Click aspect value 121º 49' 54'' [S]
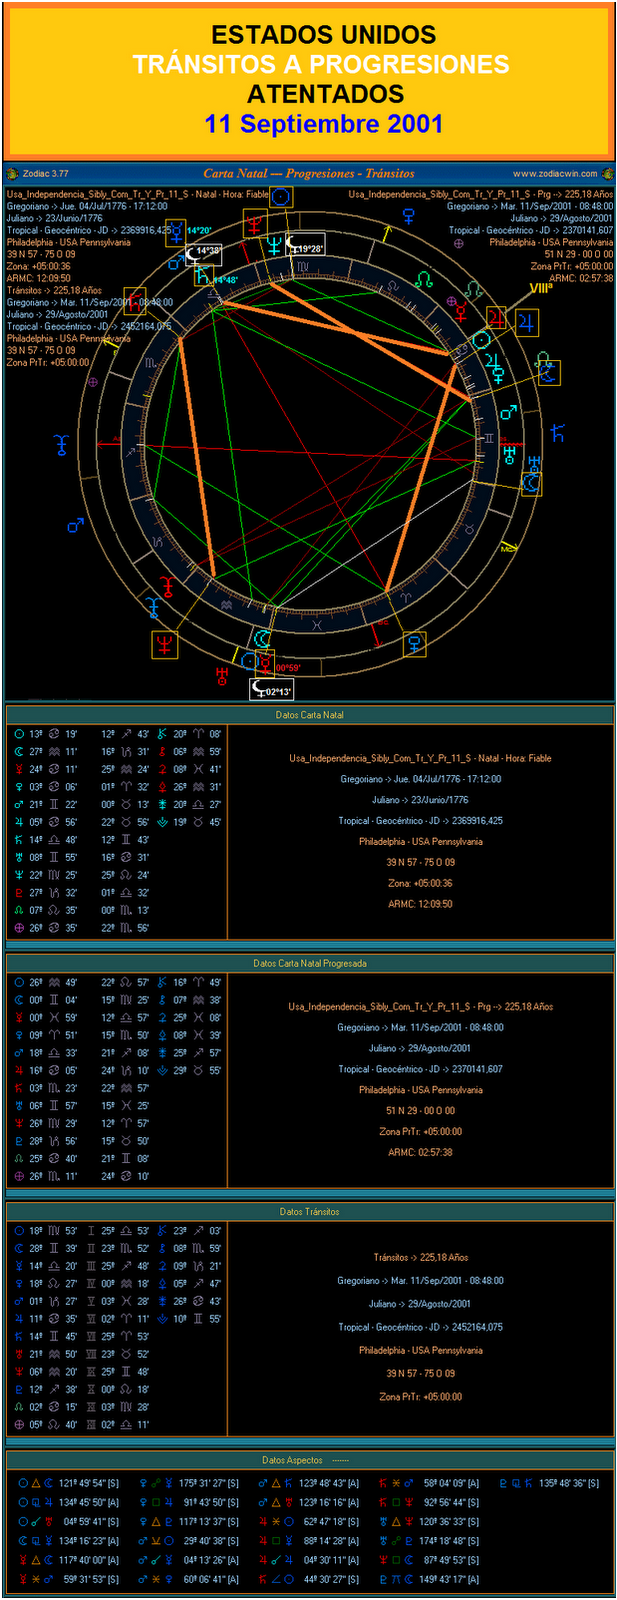617x1600 pixels. click(x=88, y=1484)
